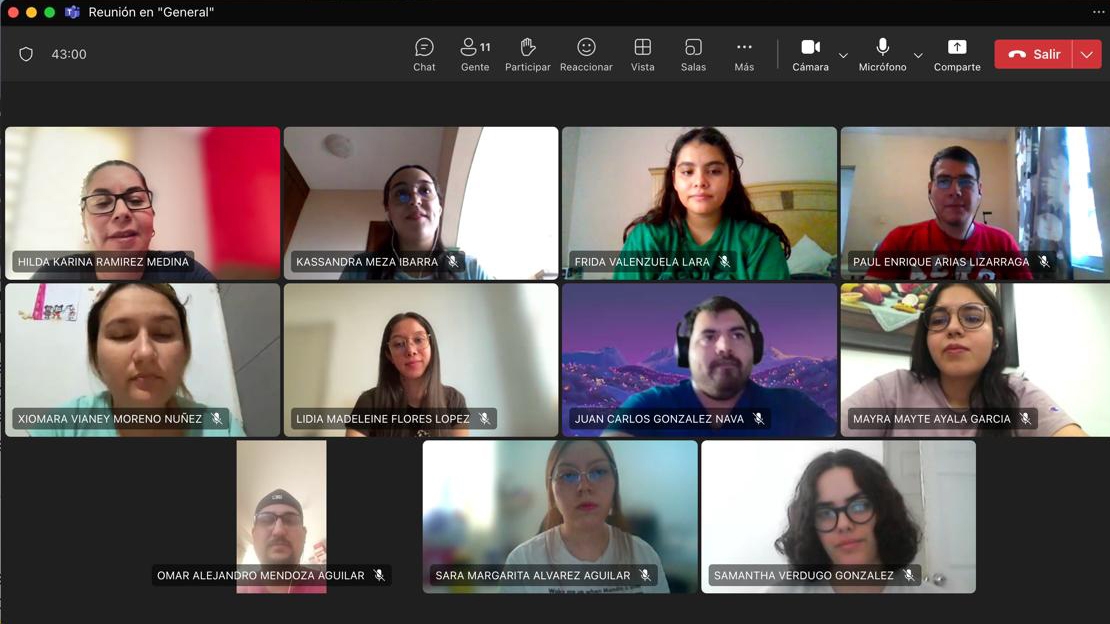
Task: Minimize the window with yellow button
Action: [x=31, y=12]
